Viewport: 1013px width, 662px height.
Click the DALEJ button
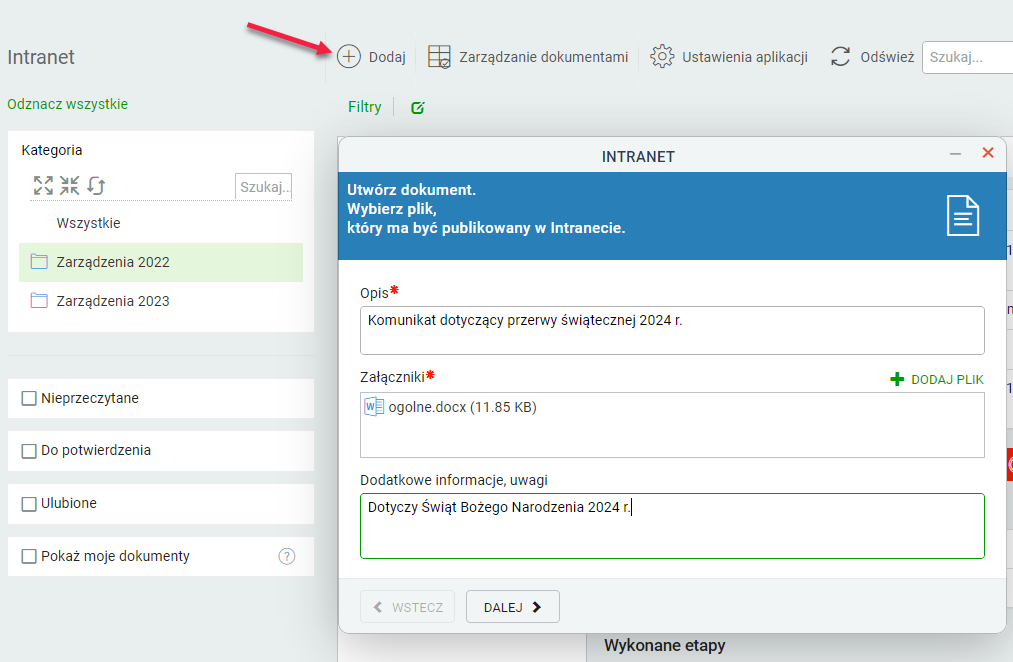coord(513,606)
